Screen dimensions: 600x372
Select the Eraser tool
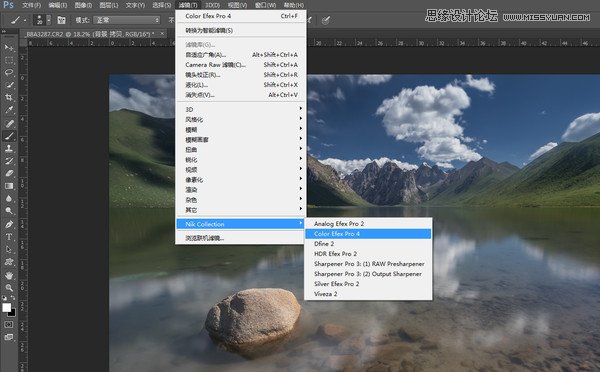point(9,173)
